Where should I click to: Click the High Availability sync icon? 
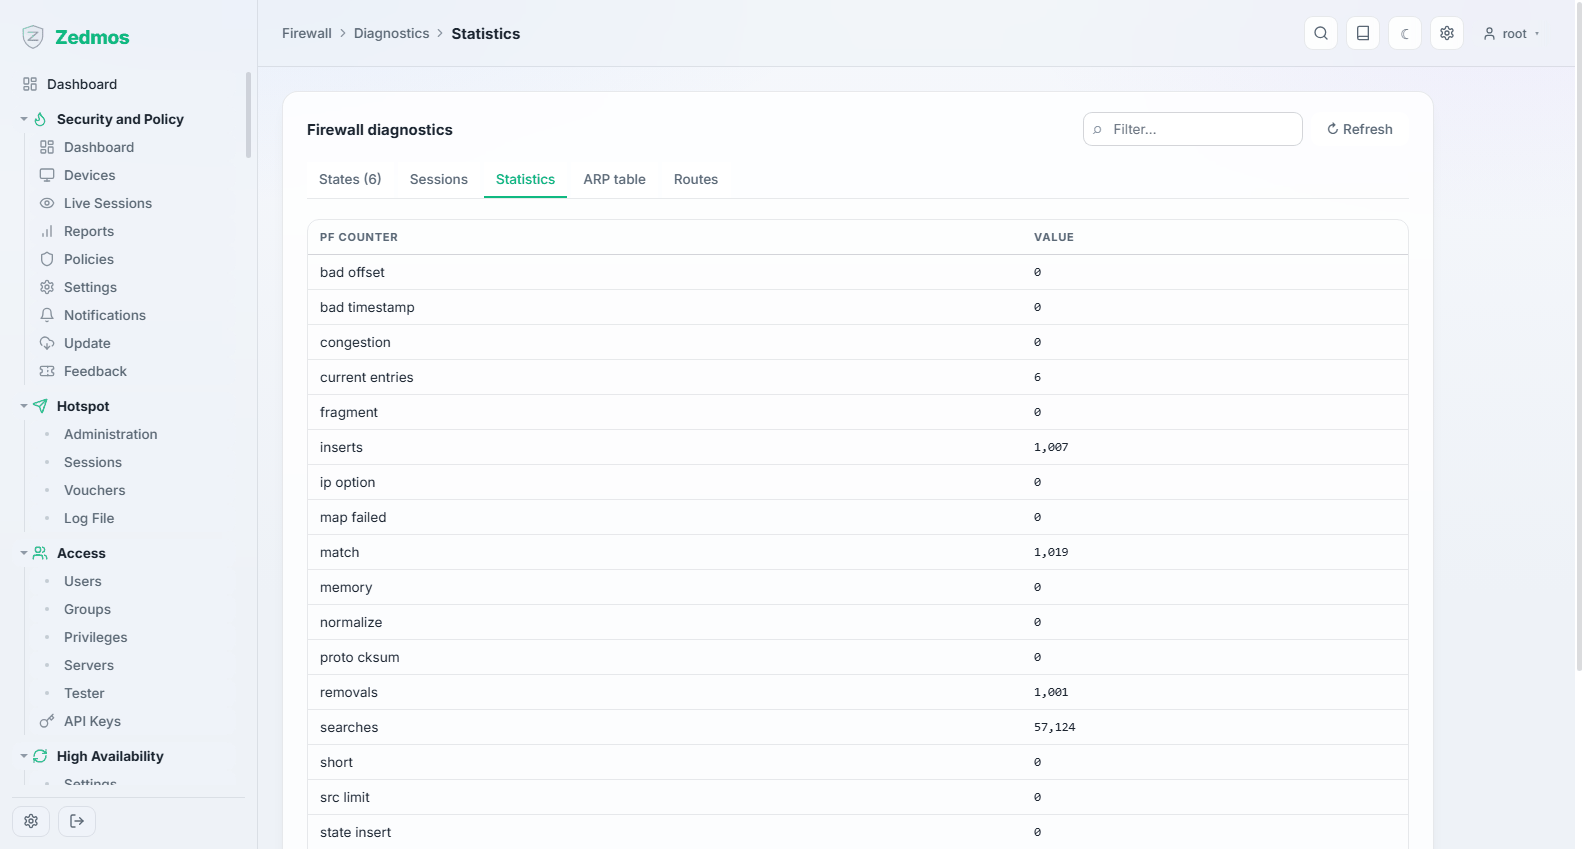(40, 756)
